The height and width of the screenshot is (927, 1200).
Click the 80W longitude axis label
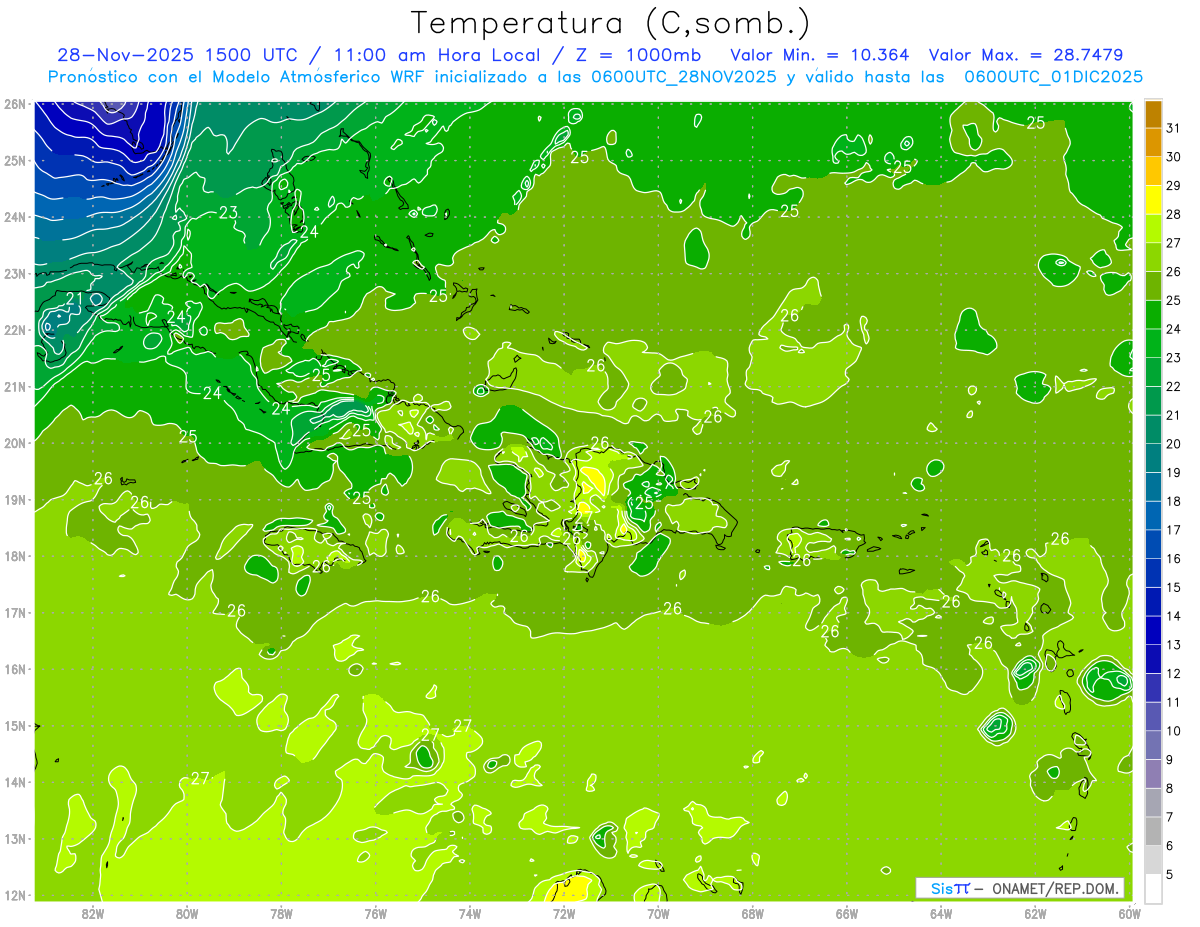[x=187, y=913]
